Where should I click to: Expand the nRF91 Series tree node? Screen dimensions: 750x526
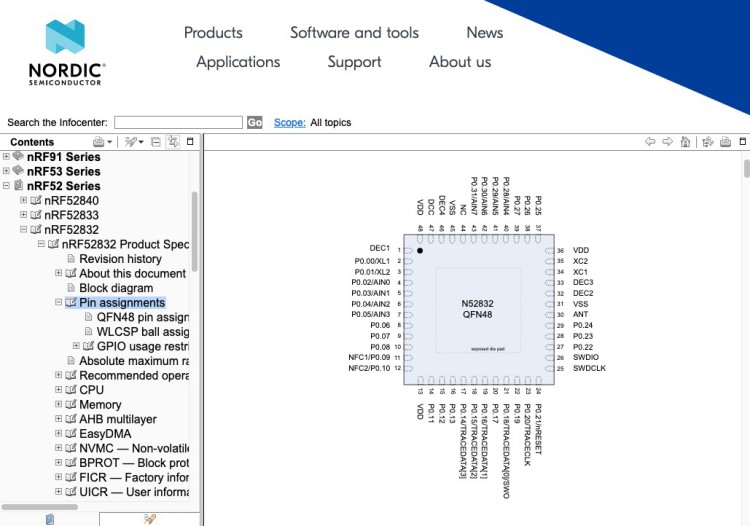7,157
